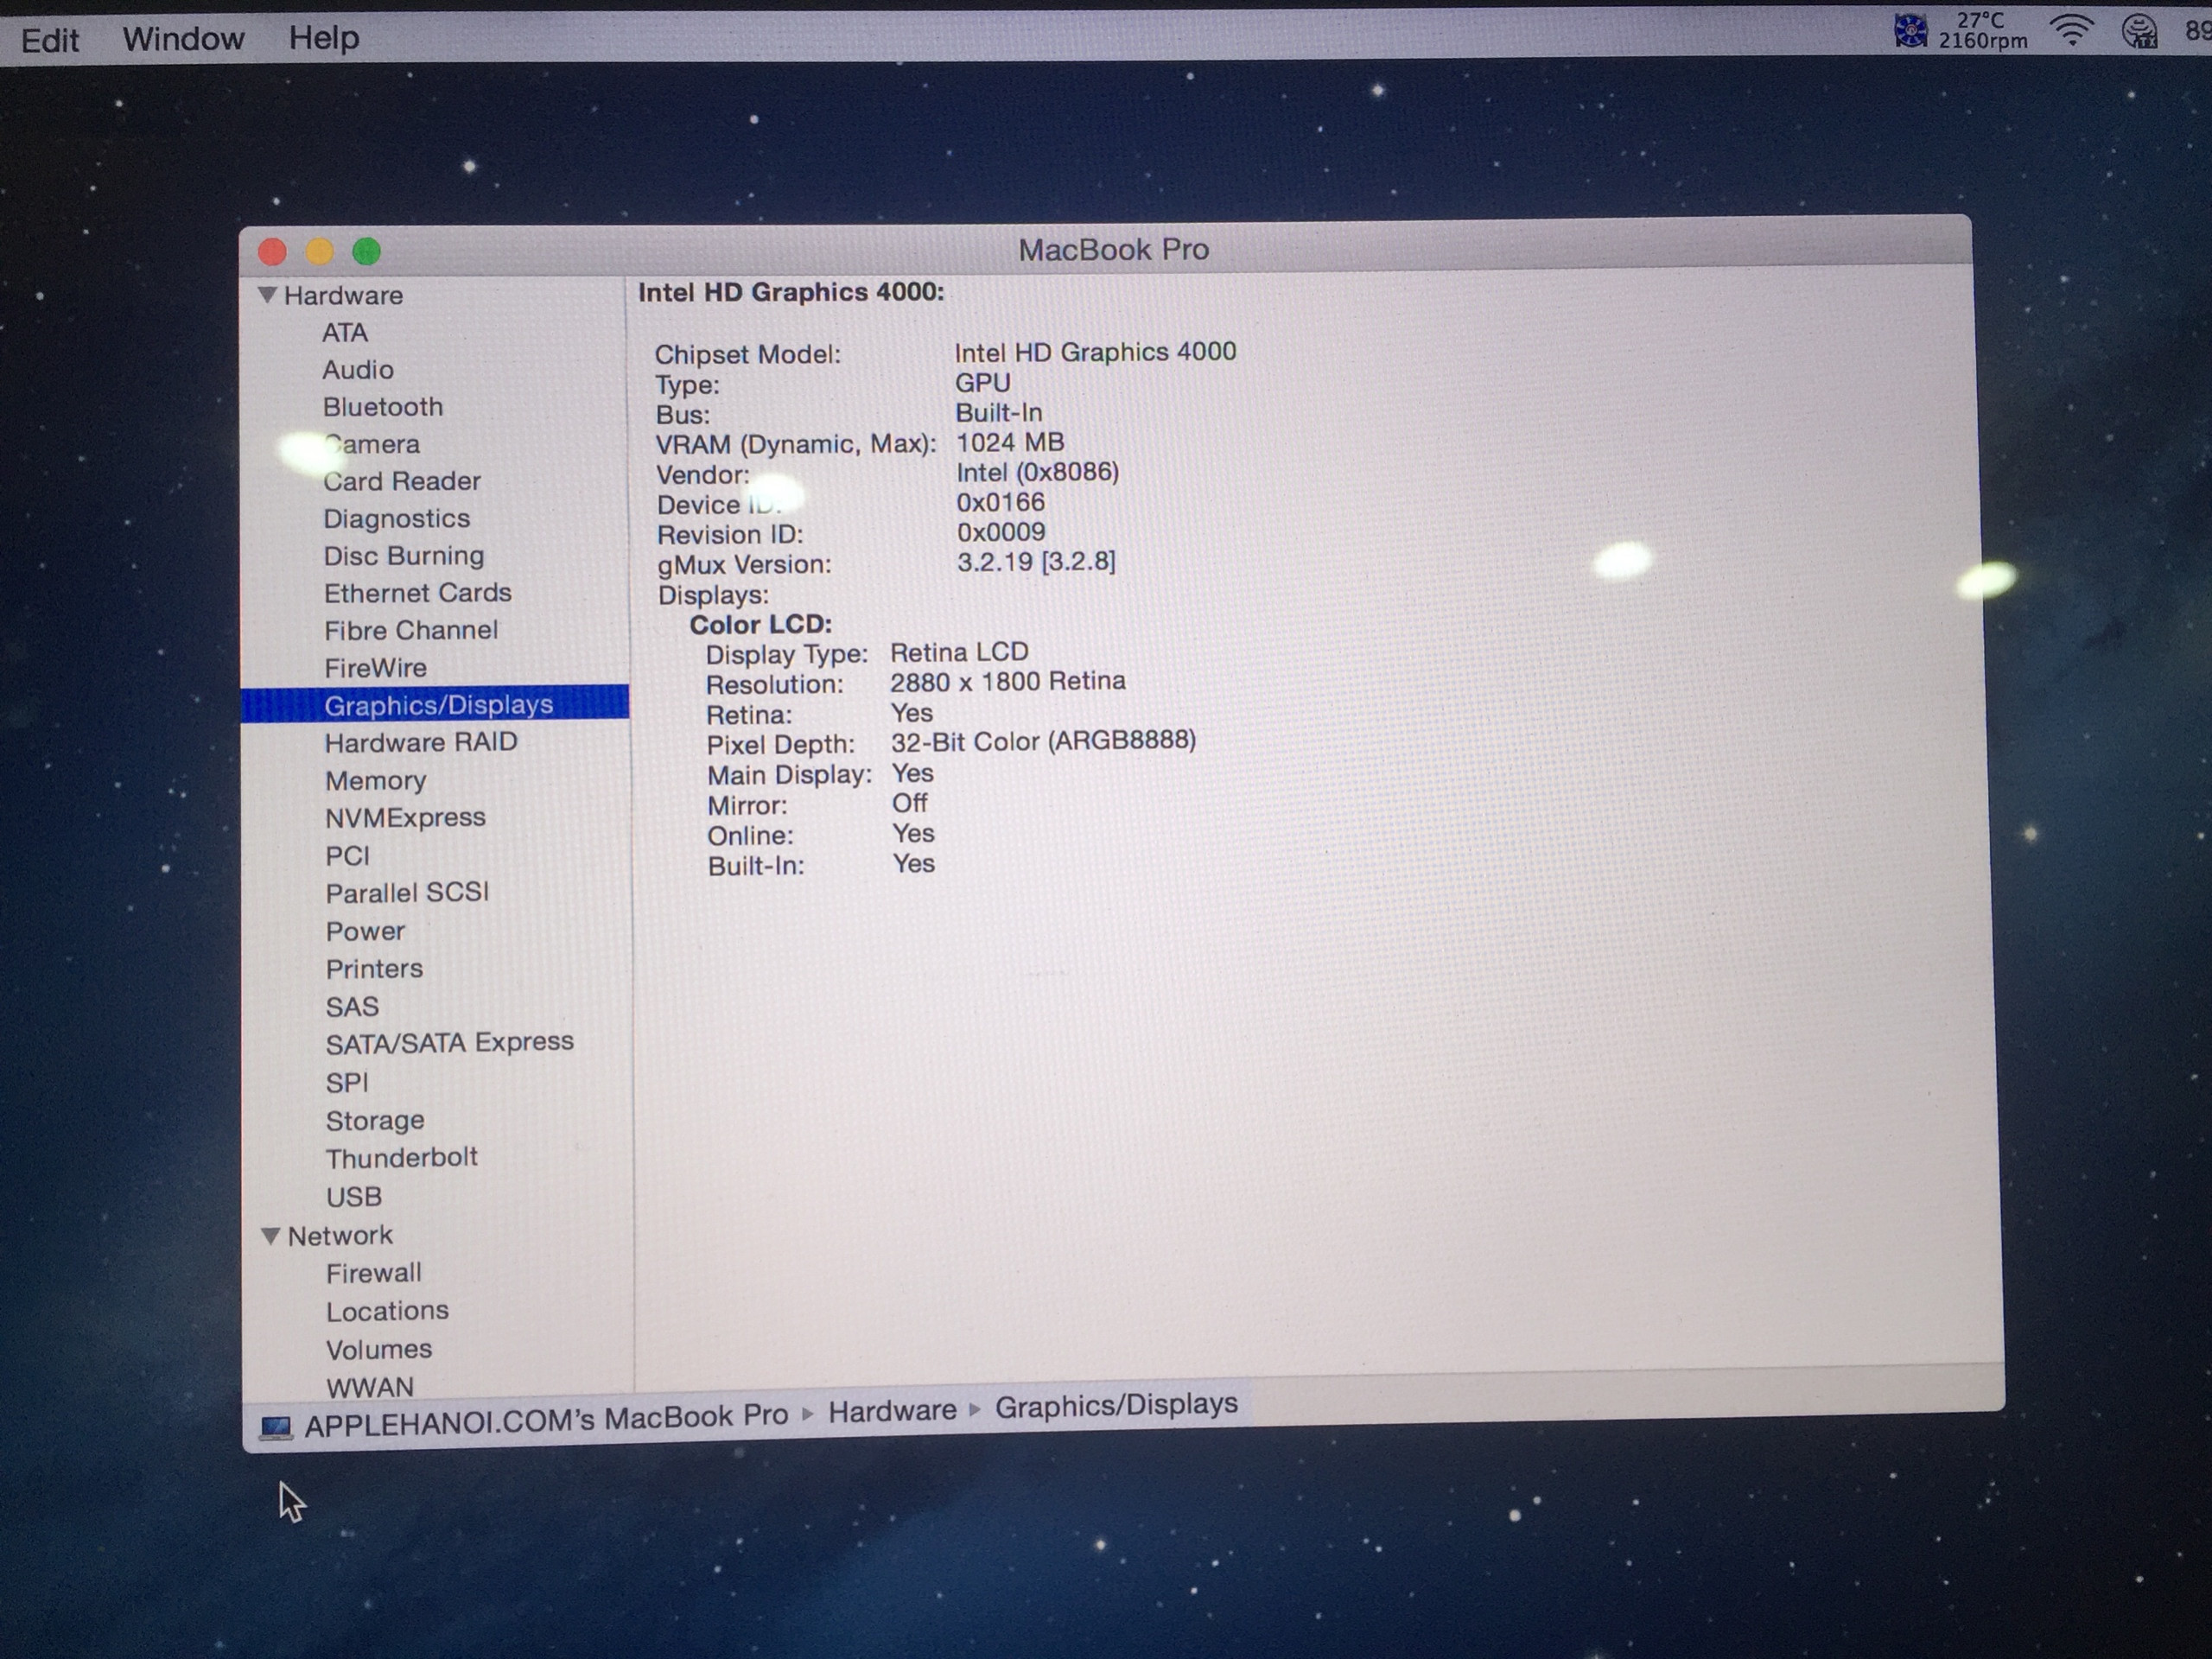
Task: Select Storage in the sidebar
Action: 374,1120
